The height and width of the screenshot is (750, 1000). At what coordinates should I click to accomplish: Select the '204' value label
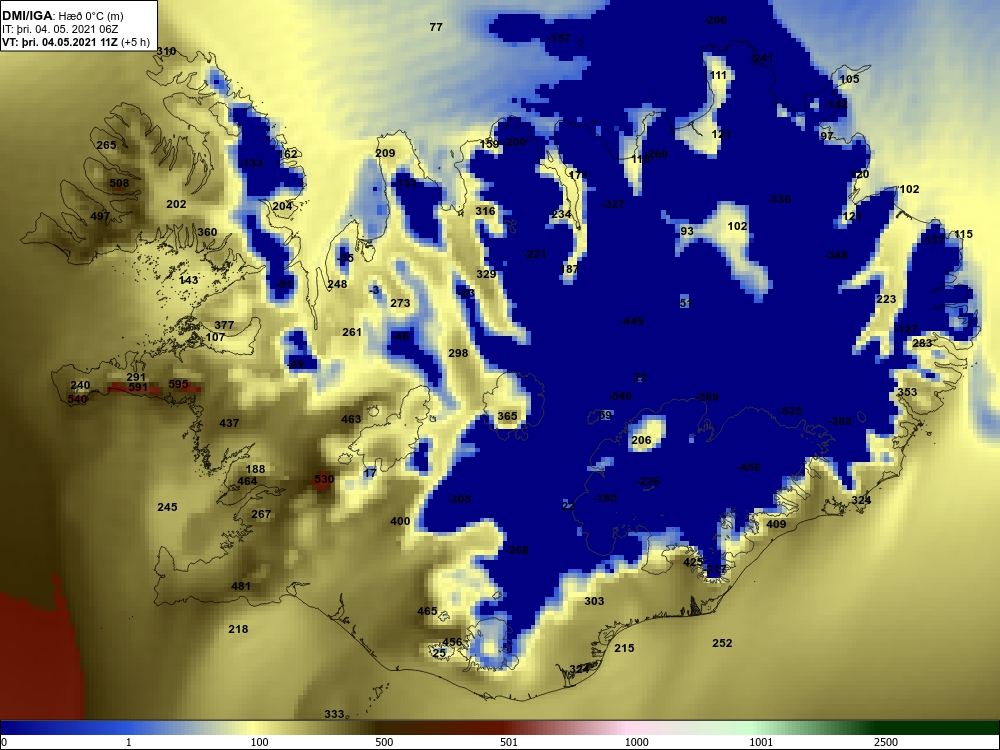[x=283, y=206]
